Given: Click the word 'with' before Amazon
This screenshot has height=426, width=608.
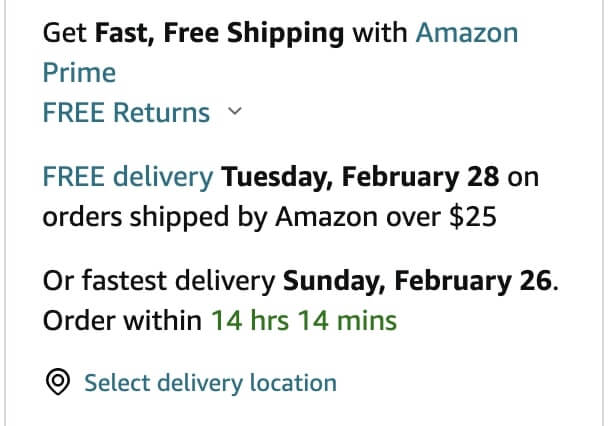Looking at the screenshot, I should click(x=380, y=33).
